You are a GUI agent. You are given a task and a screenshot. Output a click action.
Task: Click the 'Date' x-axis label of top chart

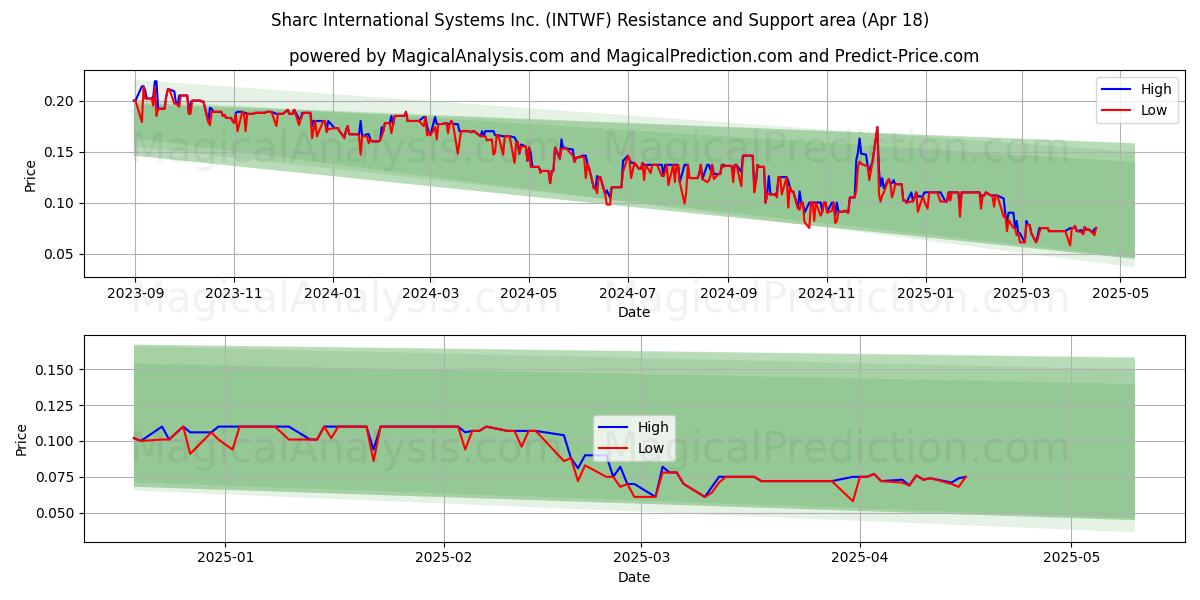(x=634, y=312)
